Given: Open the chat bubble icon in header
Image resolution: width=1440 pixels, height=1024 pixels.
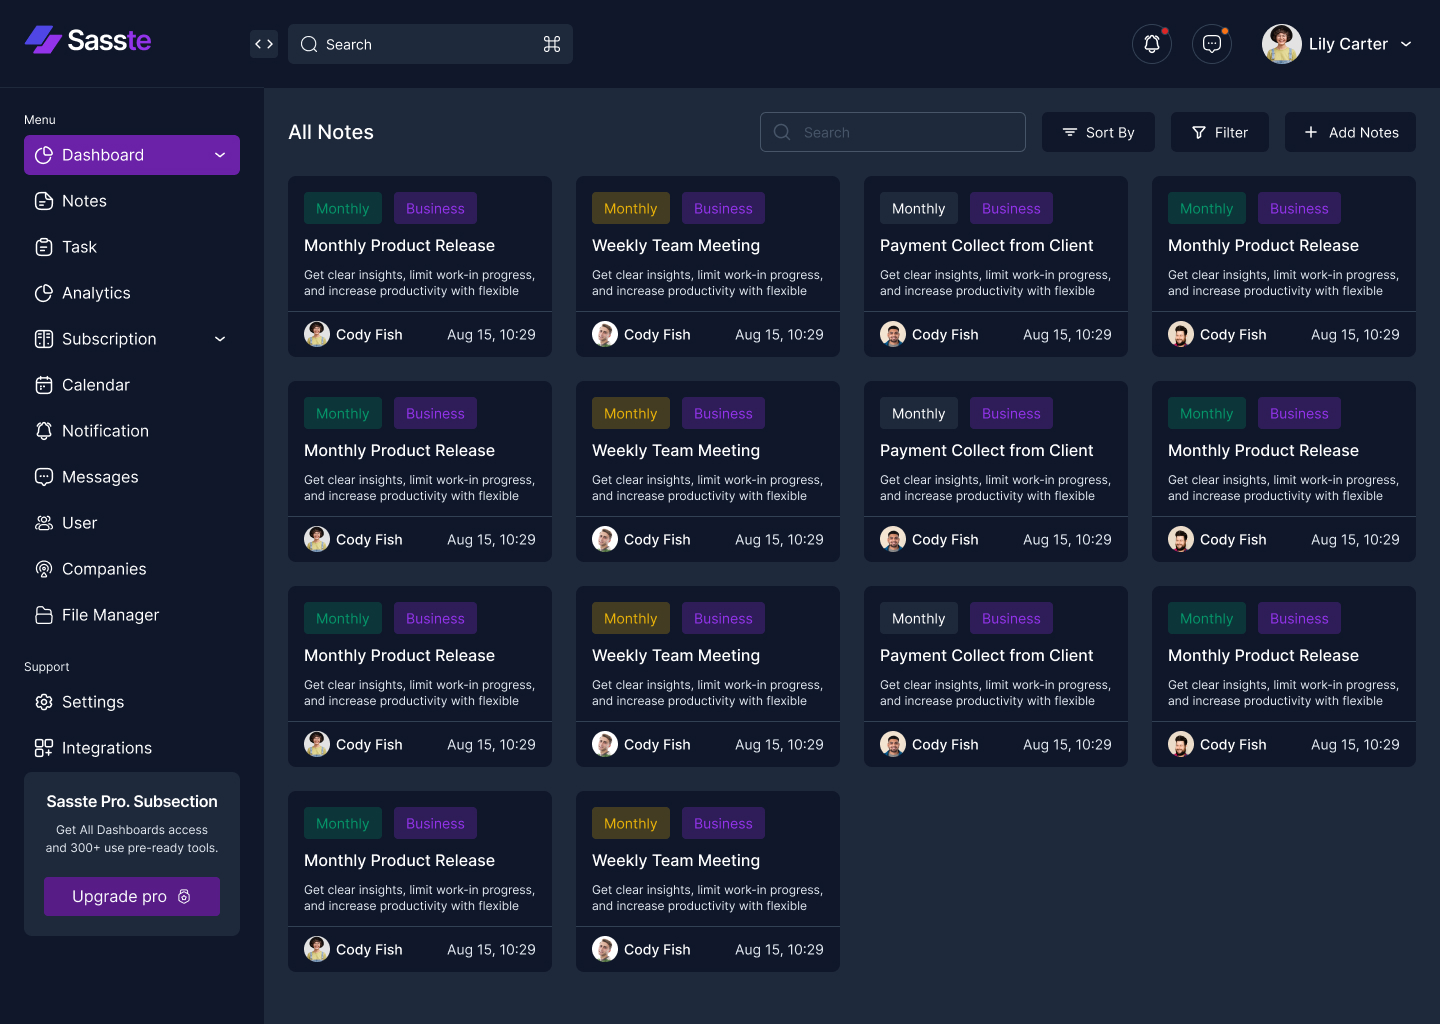Looking at the screenshot, I should coord(1211,44).
